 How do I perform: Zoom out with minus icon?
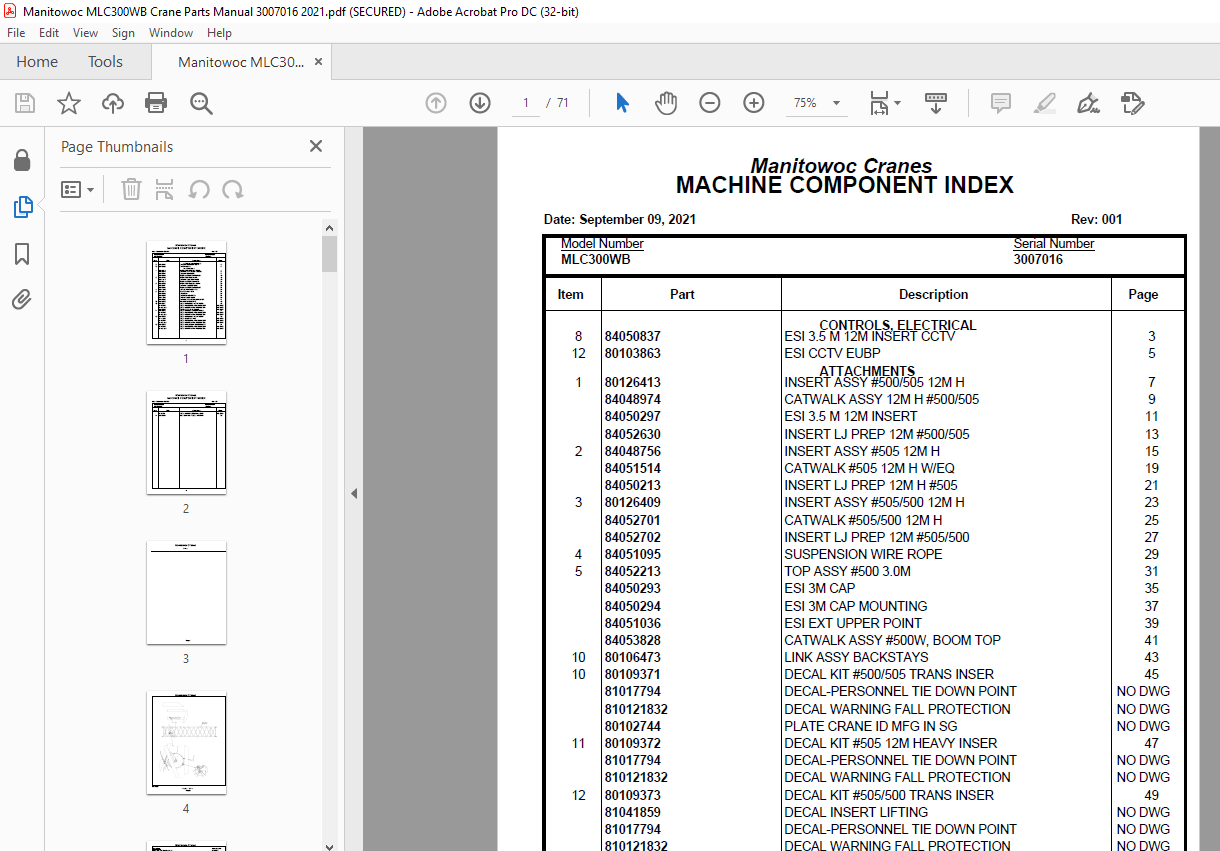coord(710,103)
